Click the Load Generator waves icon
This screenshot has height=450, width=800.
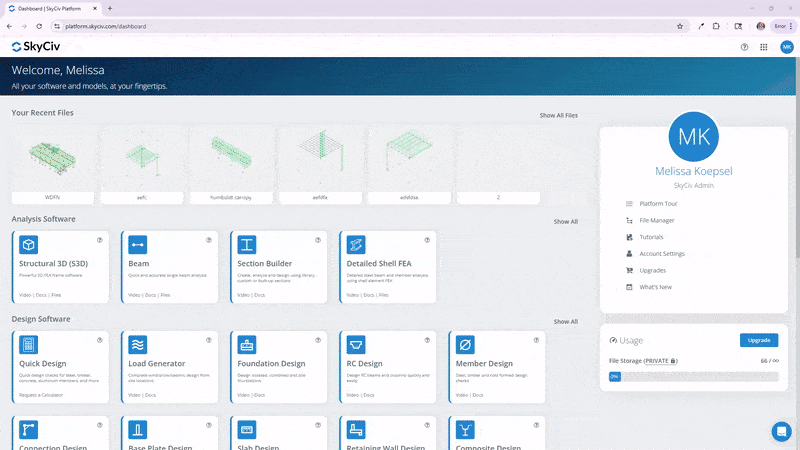138,344
